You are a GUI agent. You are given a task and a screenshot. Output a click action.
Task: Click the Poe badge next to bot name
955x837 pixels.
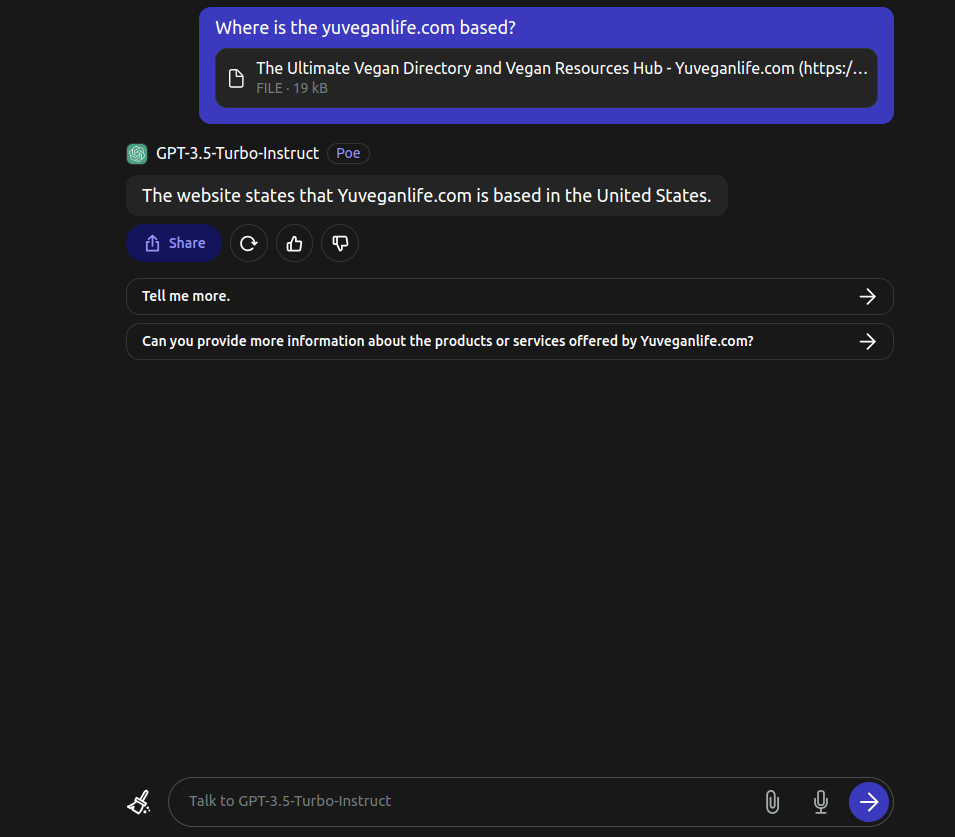pyautogui.click(x=348, y=154)
